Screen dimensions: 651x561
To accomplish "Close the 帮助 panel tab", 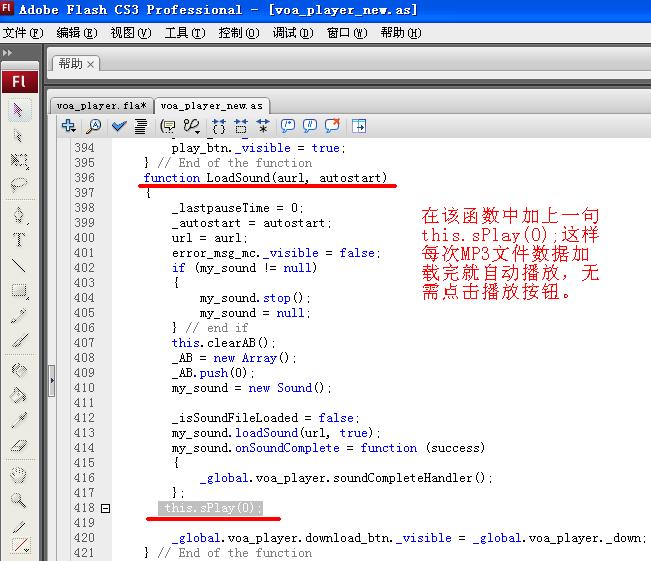I will click(x=91, y=64).
